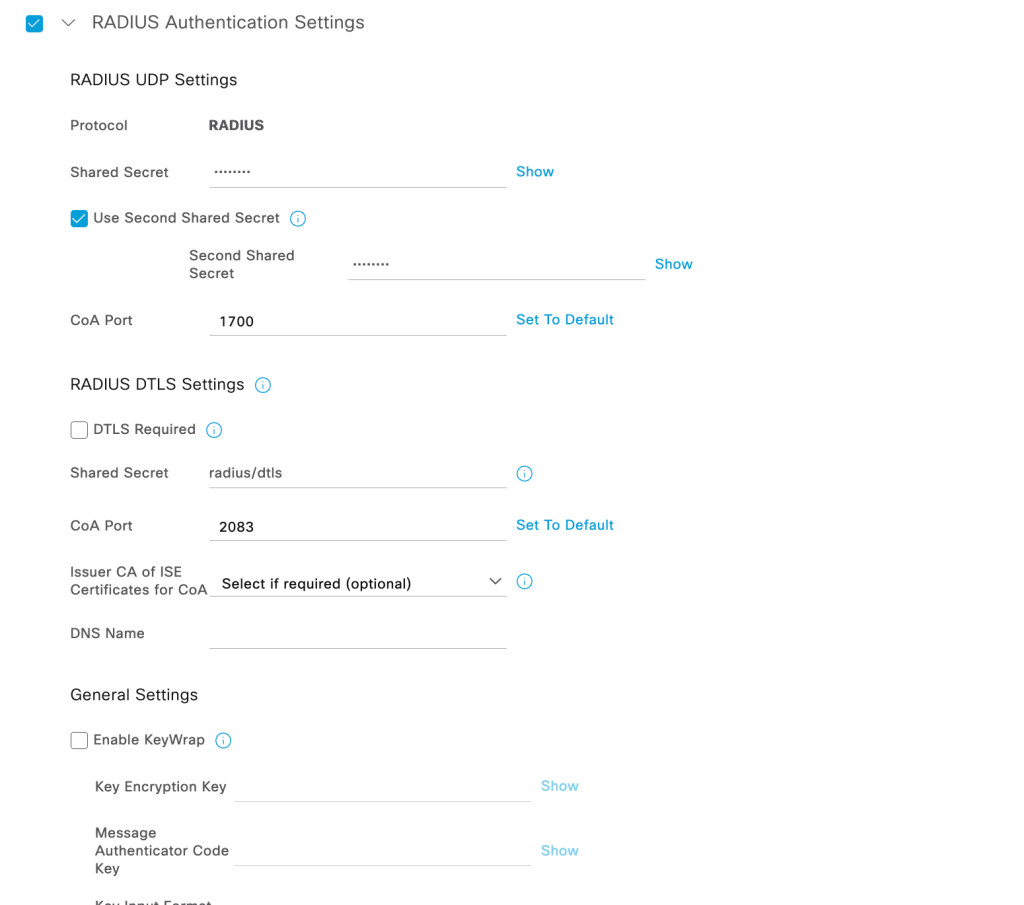
Task: Click info icon beside Issuer CA dropdown
Action: 524,582
